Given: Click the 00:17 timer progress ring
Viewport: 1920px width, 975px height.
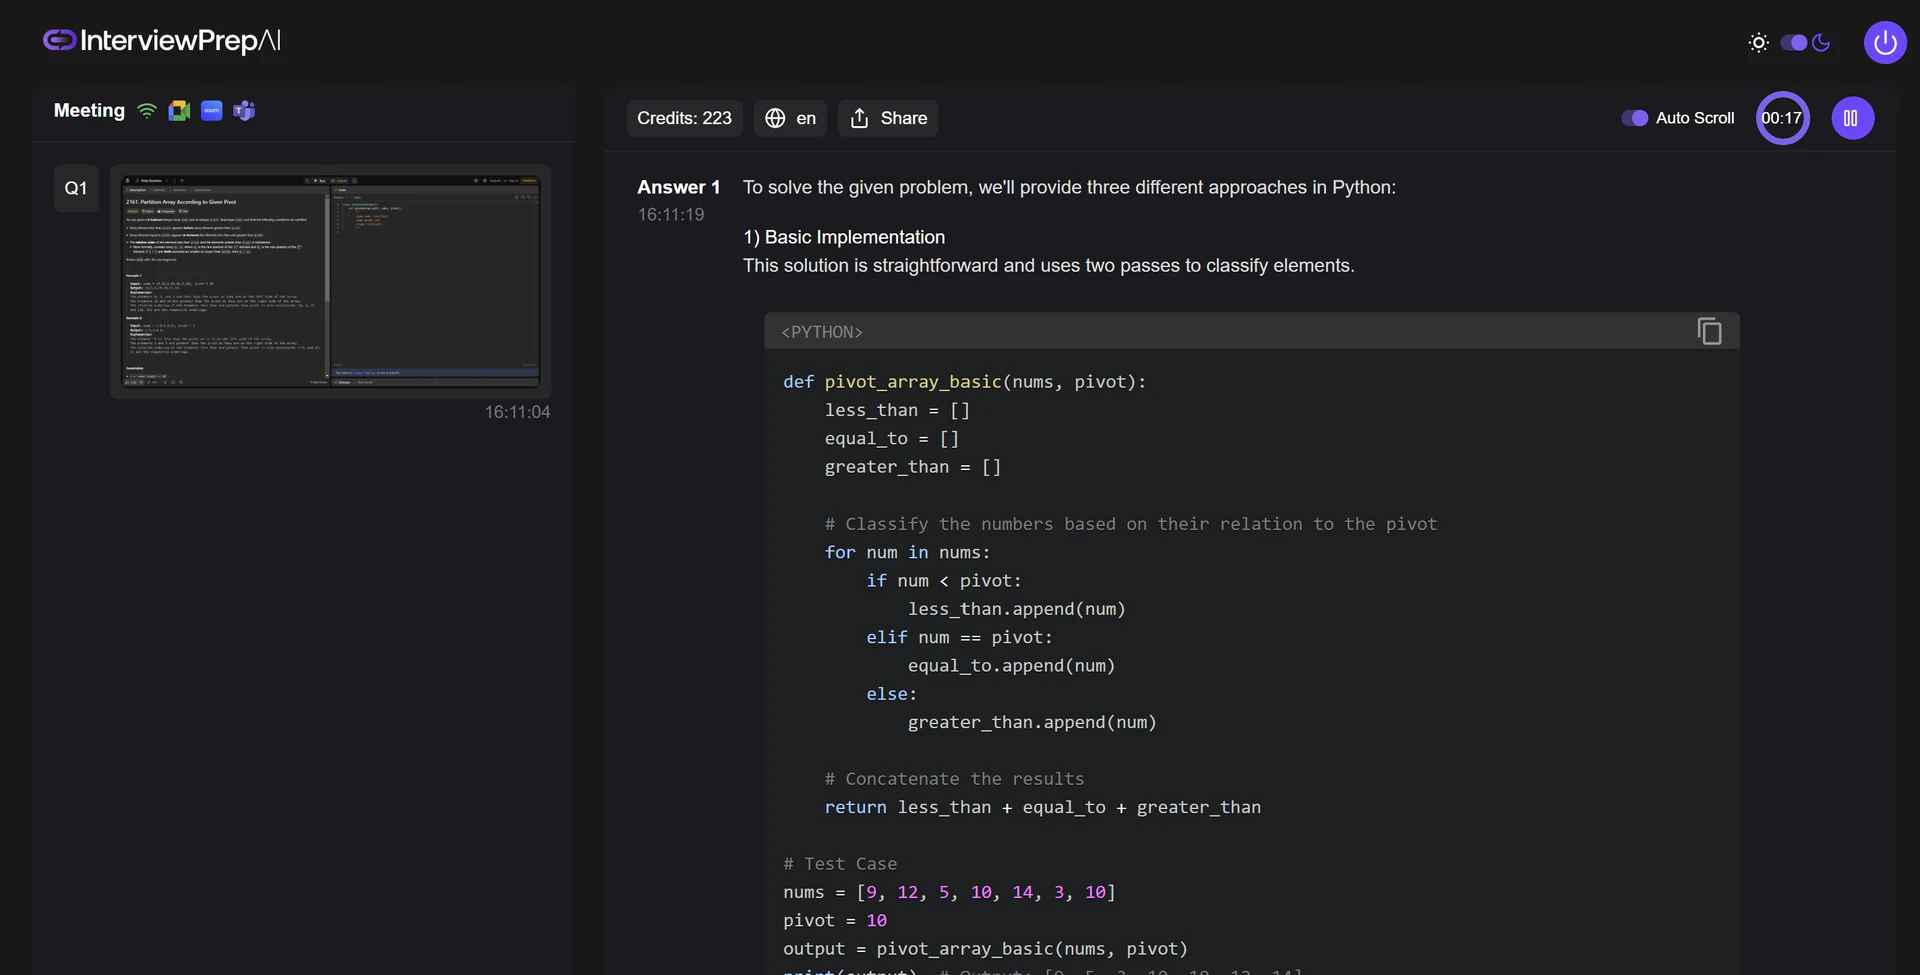Looking at the screenshot, I should (x=1783, y=117).
